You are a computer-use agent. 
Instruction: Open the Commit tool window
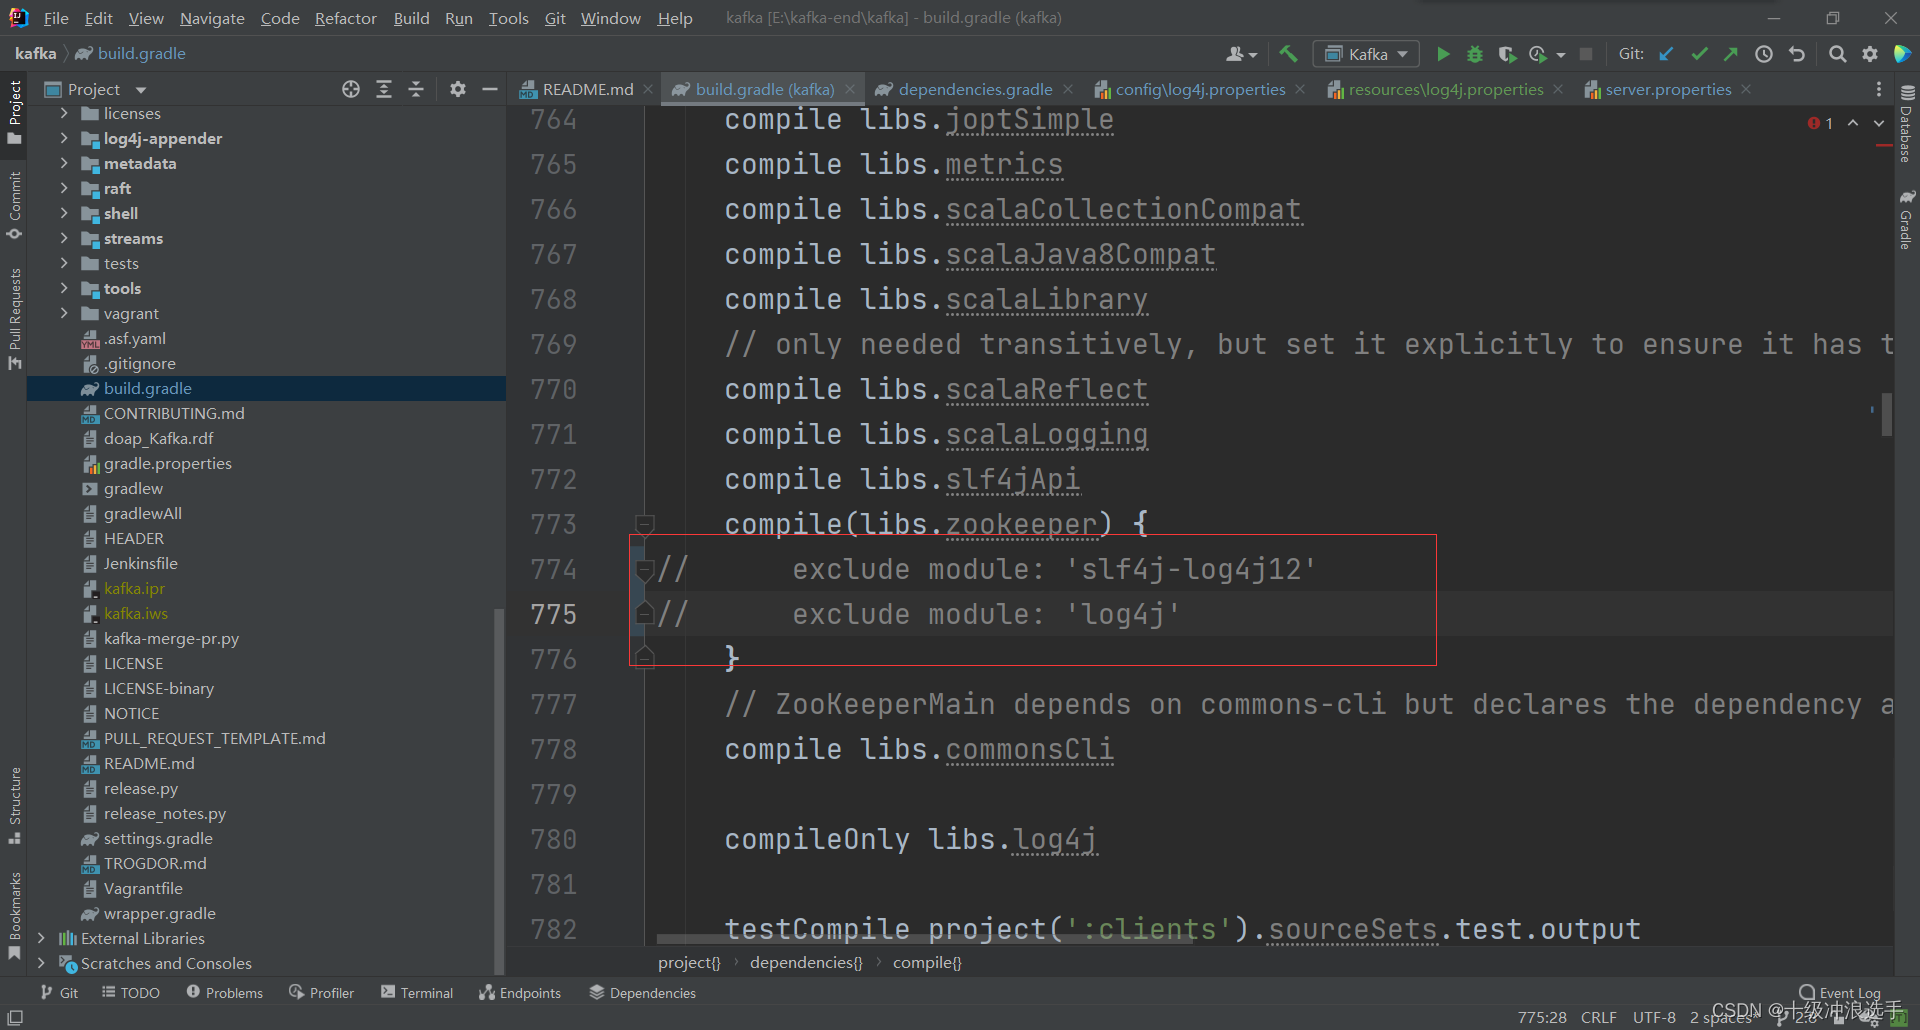point(14,205)
